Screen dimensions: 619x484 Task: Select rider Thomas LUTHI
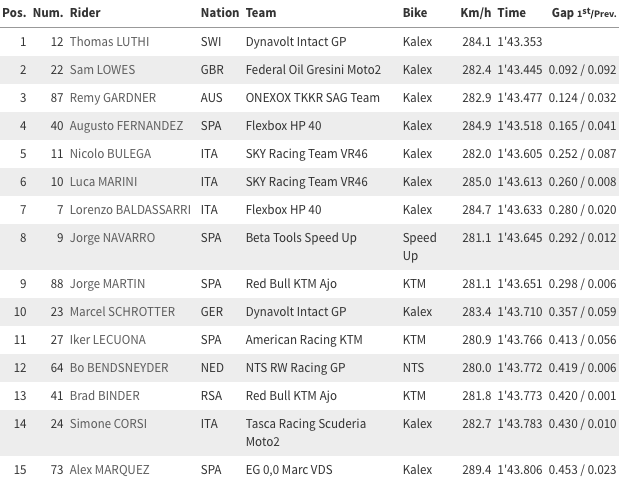(x=109, y=42)
